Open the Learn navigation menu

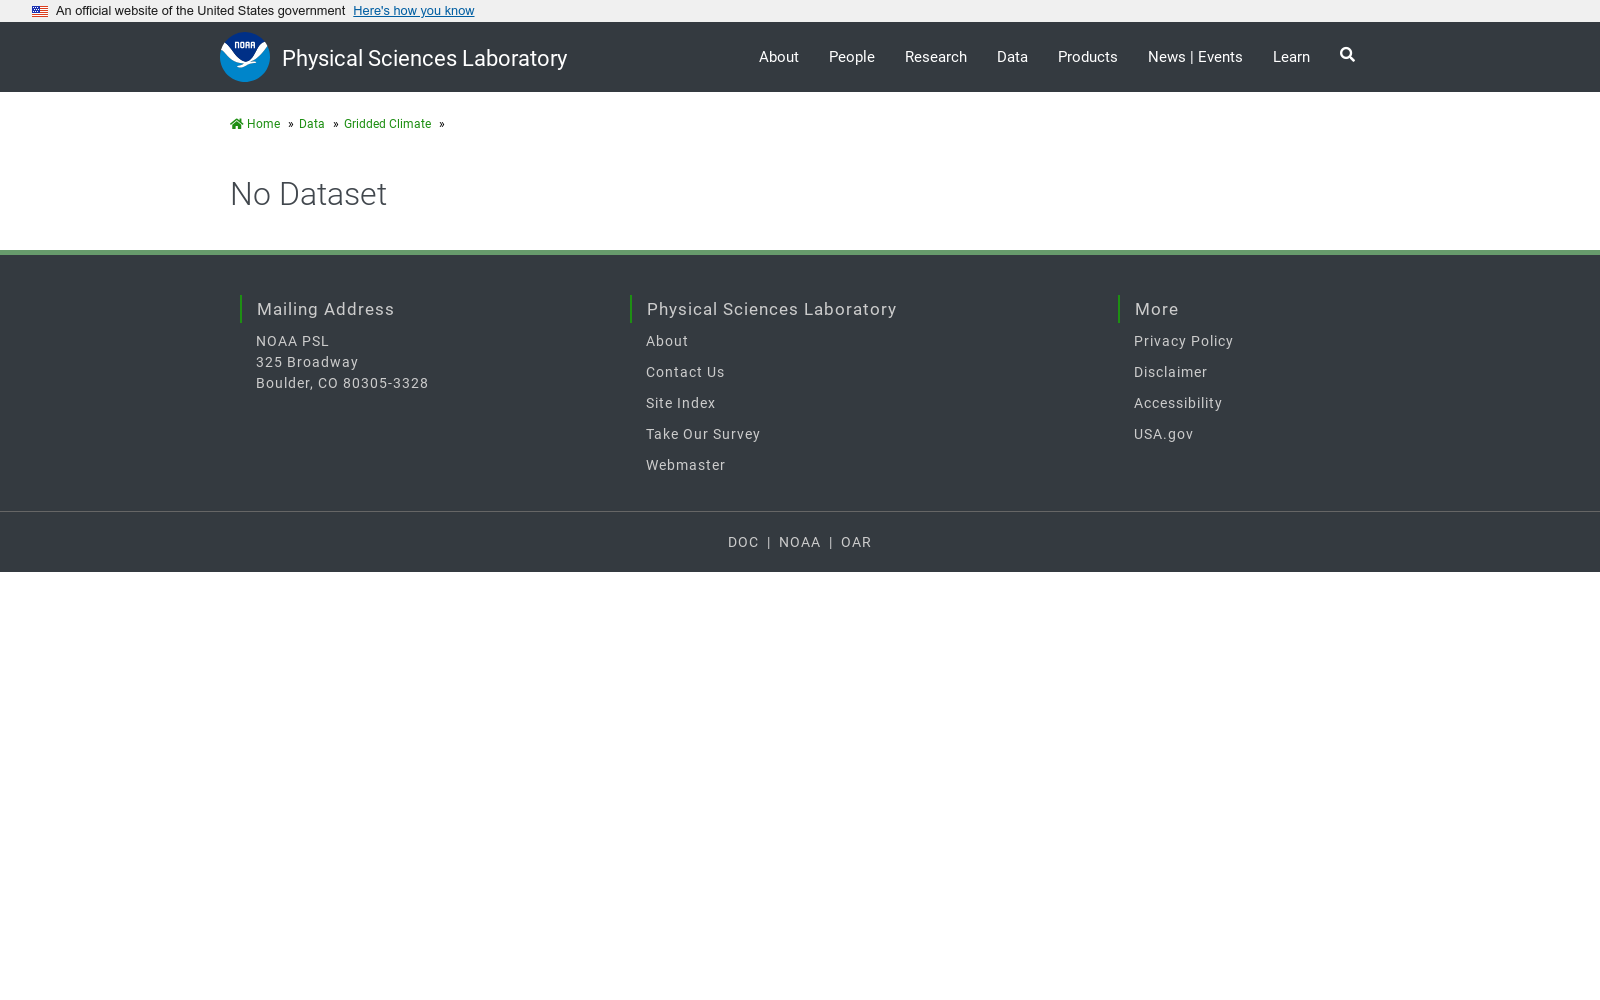click(1291, 57)
